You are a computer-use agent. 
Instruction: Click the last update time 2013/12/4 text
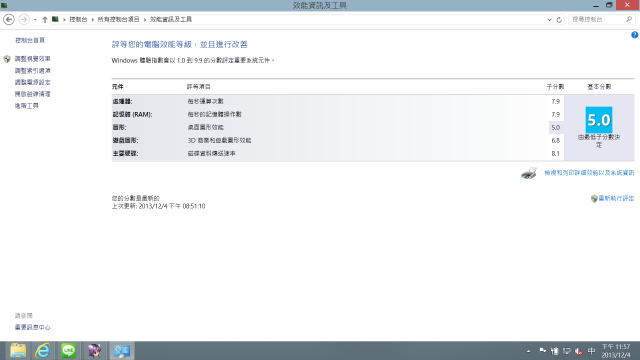coord(158,207)
